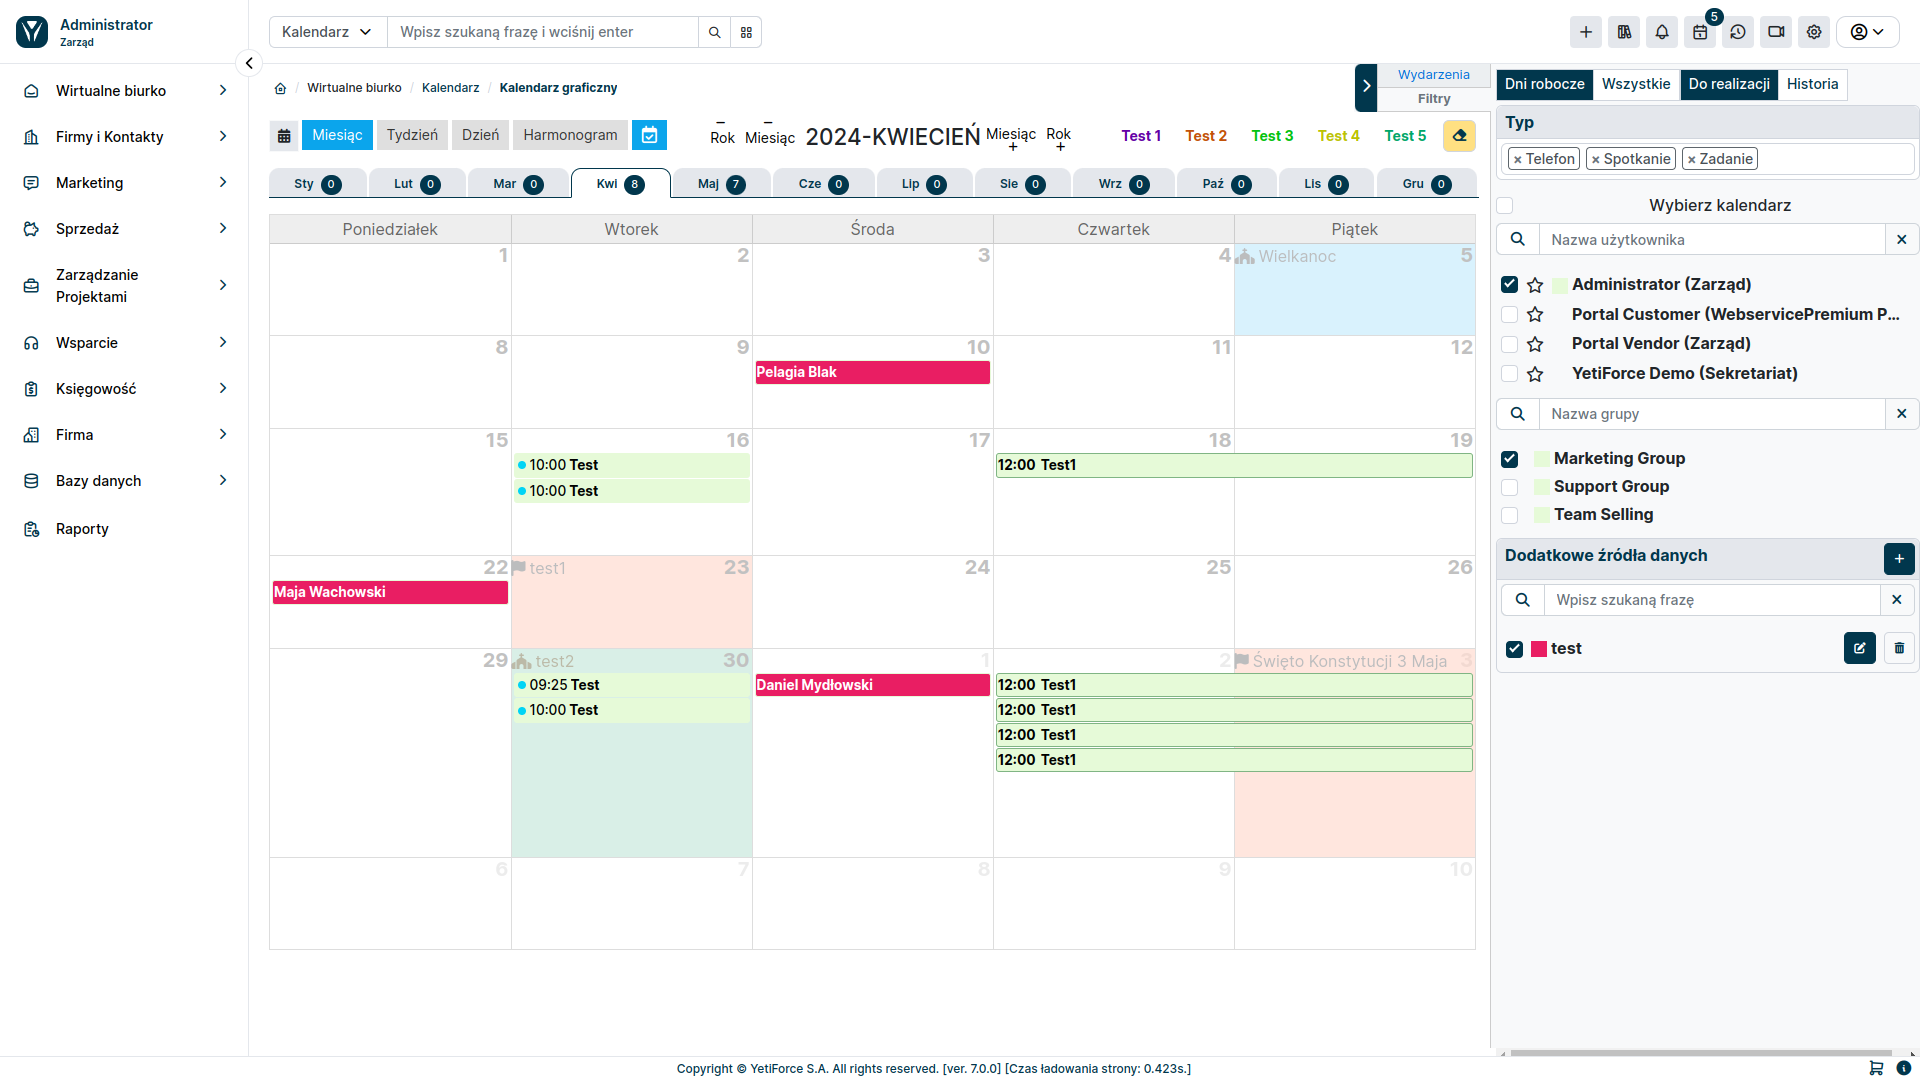Expand the Dodatkowe źródła danych section
The width and height of the screenshot is (1920, 1080).
click(1606, 555)
